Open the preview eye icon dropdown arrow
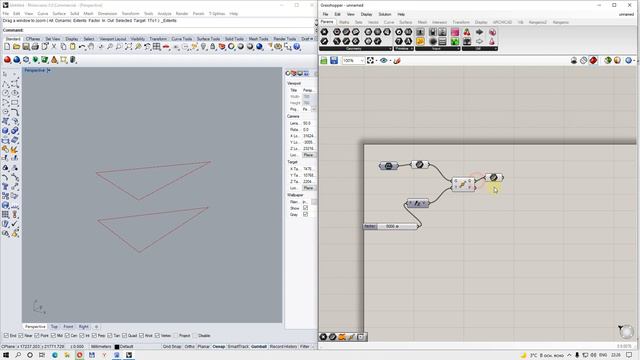The width and height of the screenshot is (640, 360). coord(390,61)
